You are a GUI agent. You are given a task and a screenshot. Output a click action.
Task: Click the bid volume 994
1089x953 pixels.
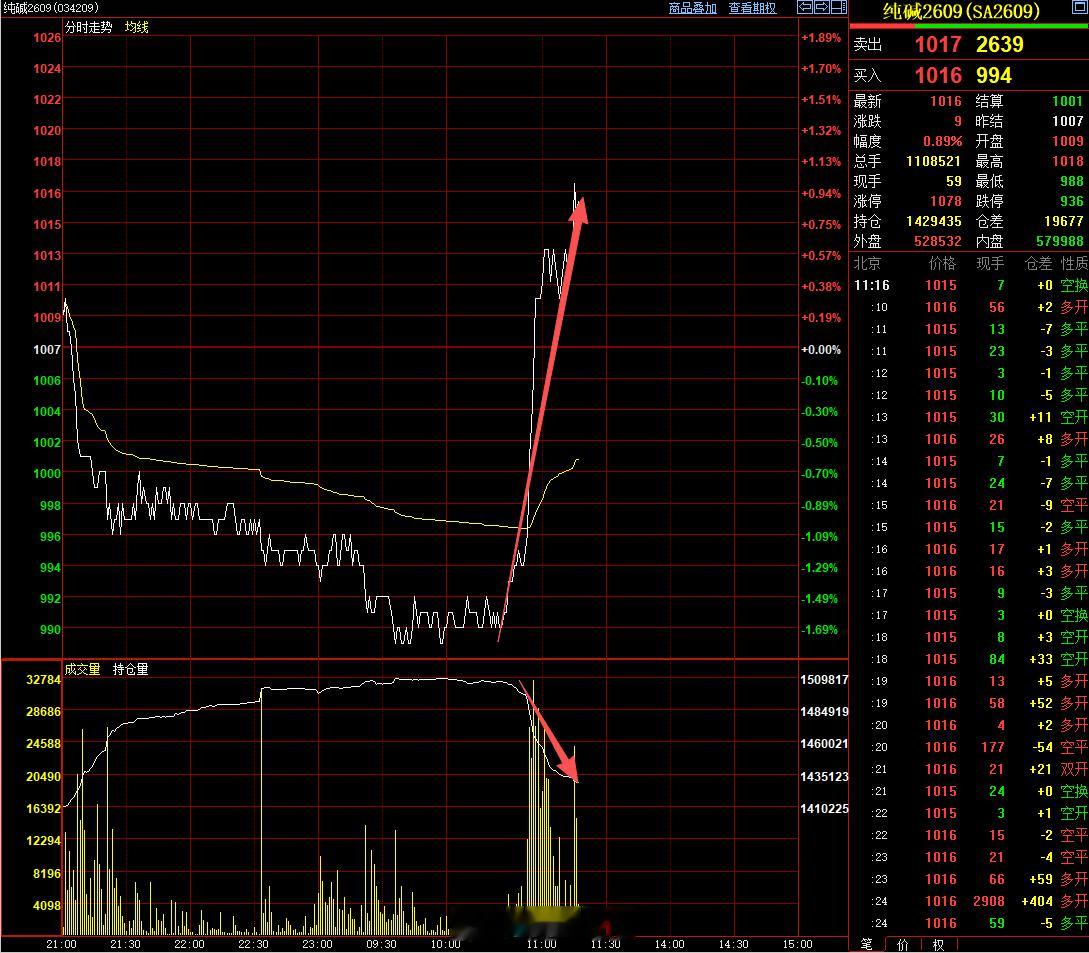click(x=994, y=75)
